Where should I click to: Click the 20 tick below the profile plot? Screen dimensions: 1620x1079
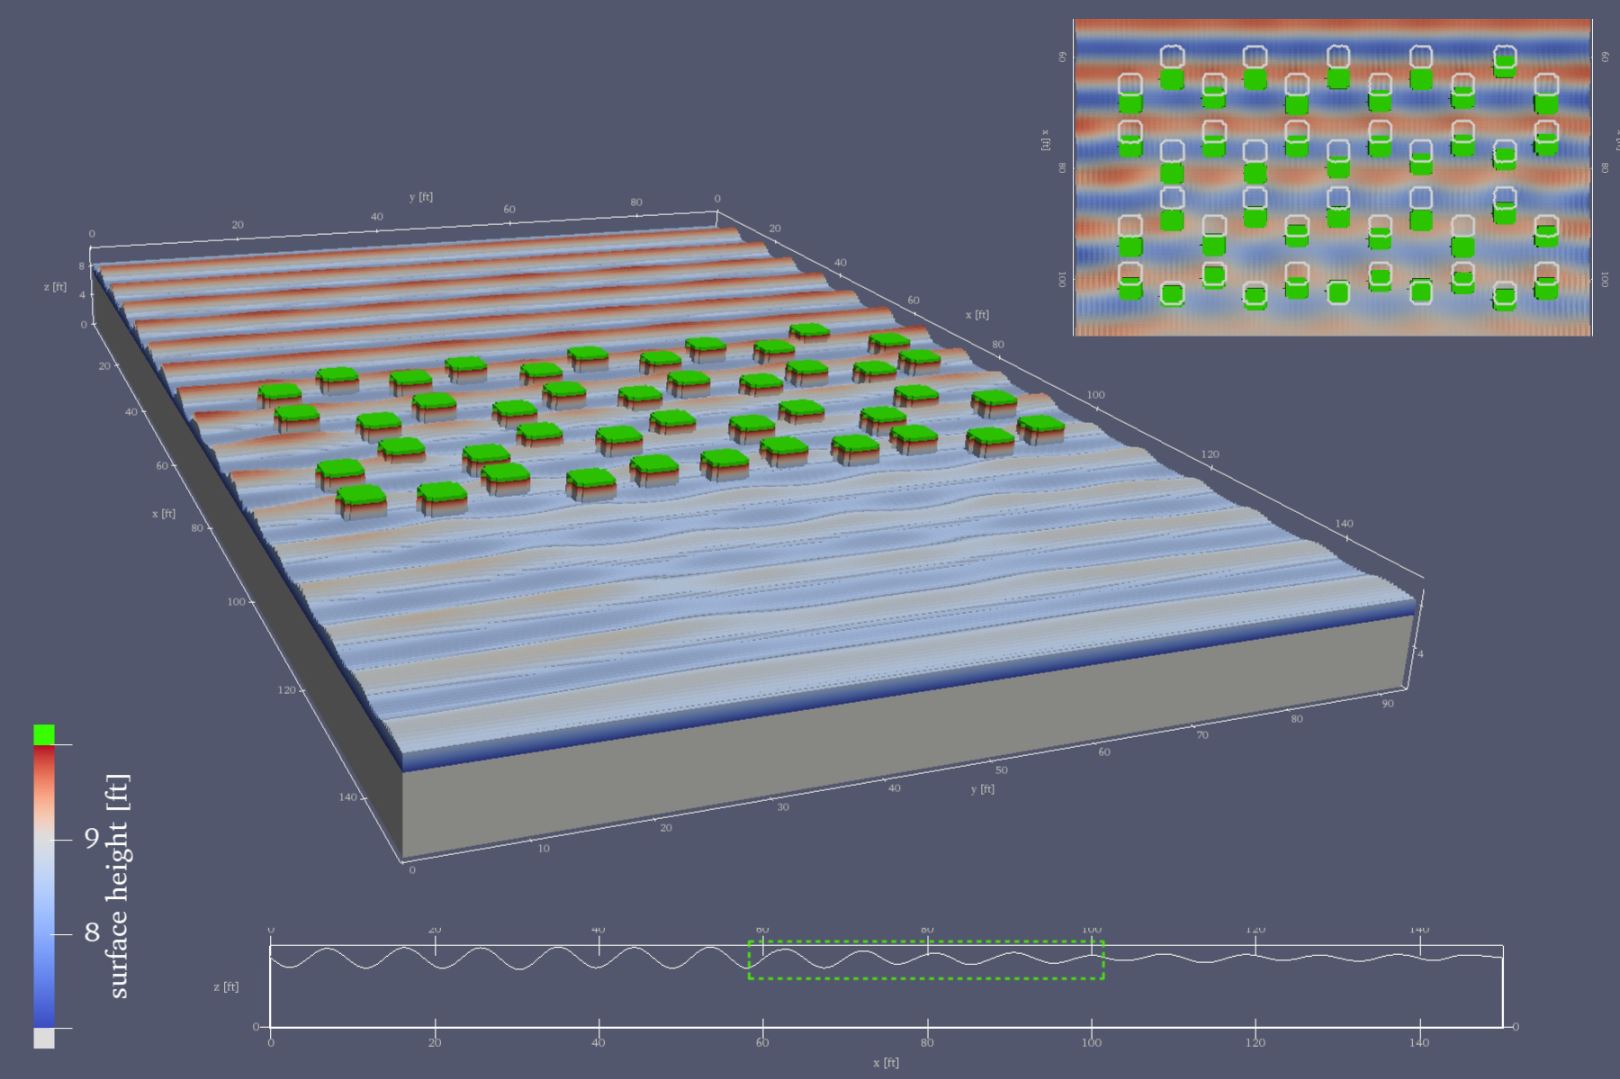(435, 1042)
